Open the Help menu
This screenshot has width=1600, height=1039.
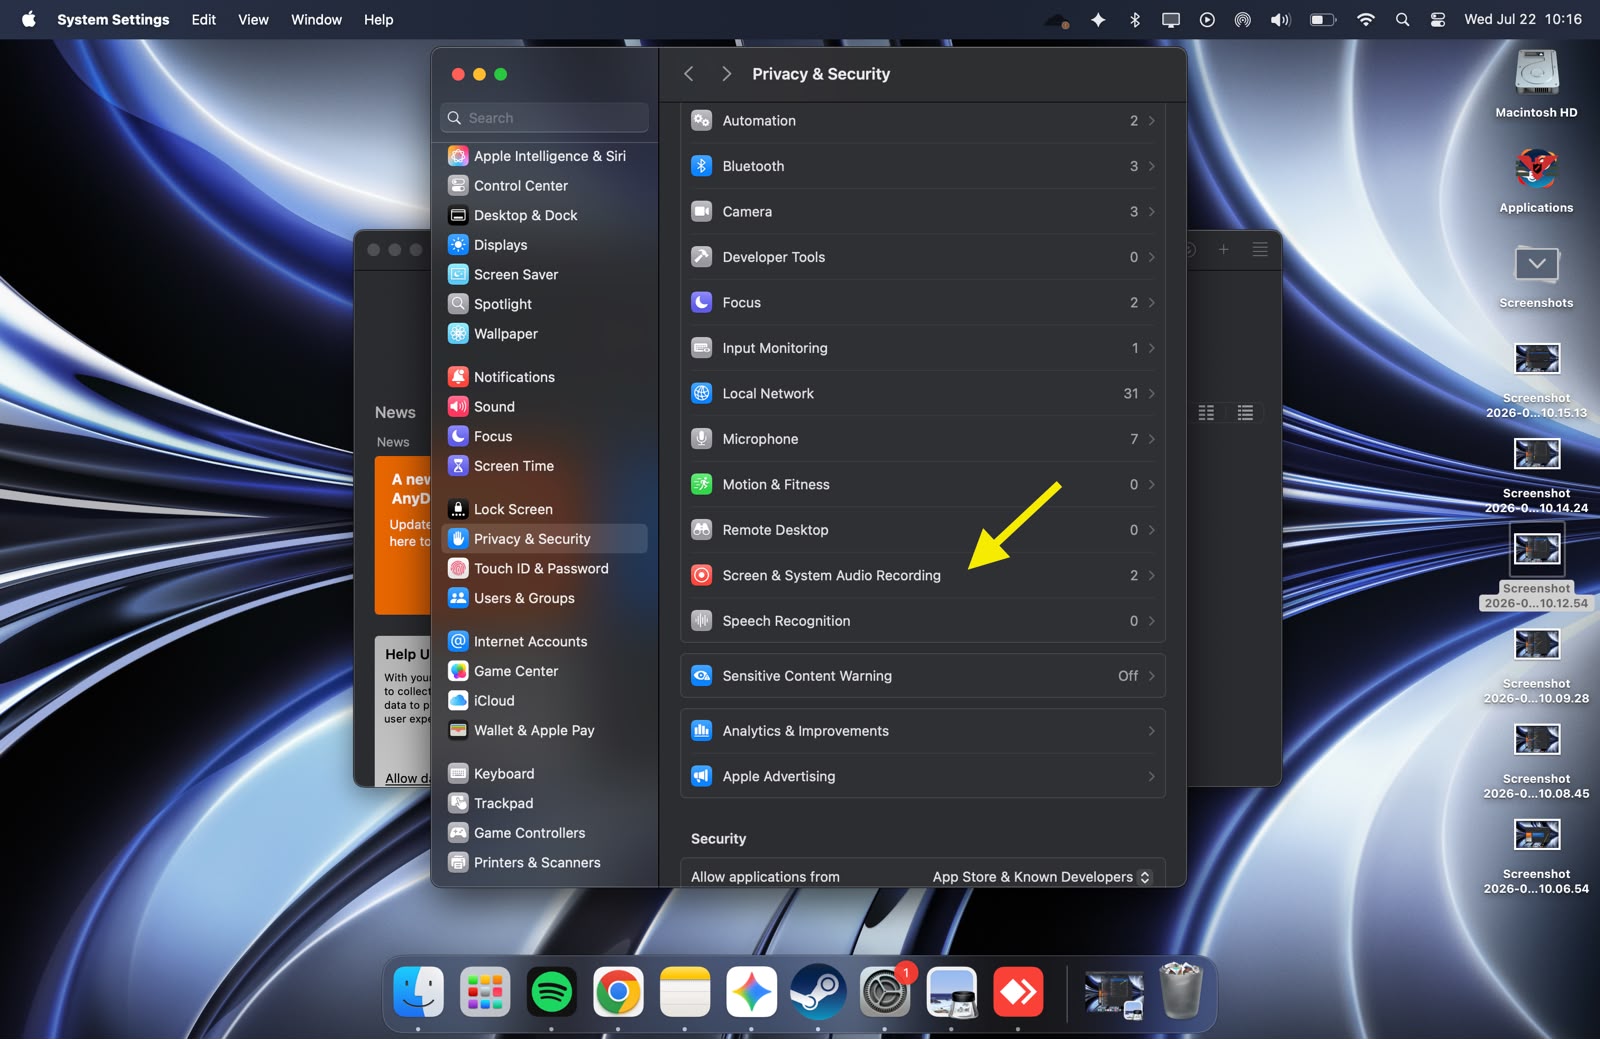[x=378, y=19]
